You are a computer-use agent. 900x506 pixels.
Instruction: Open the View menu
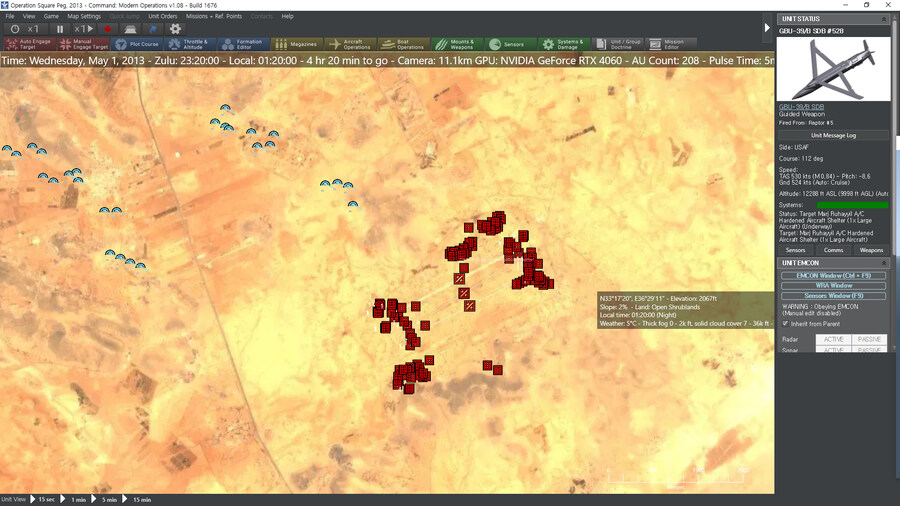coord(29,16)
